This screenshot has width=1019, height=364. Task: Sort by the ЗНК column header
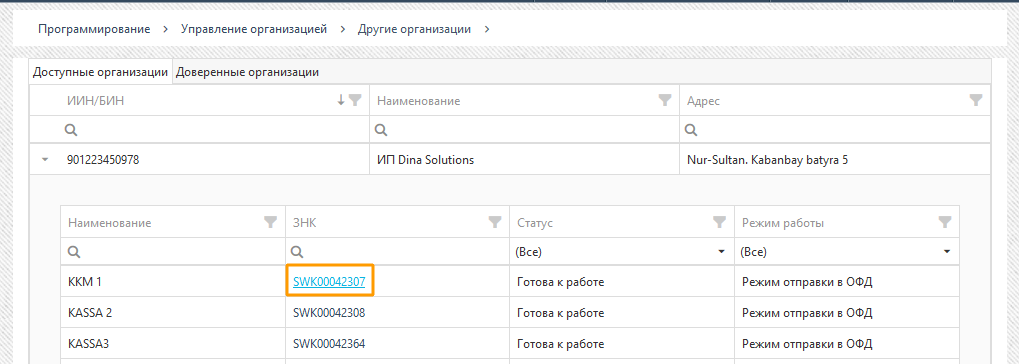pos(305,223)
